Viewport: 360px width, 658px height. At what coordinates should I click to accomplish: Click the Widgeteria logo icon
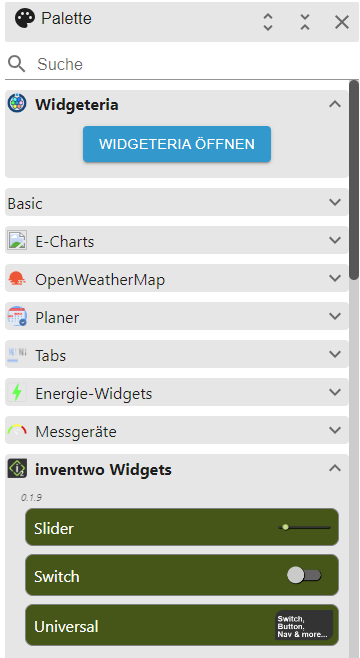(x=17, y=104)
